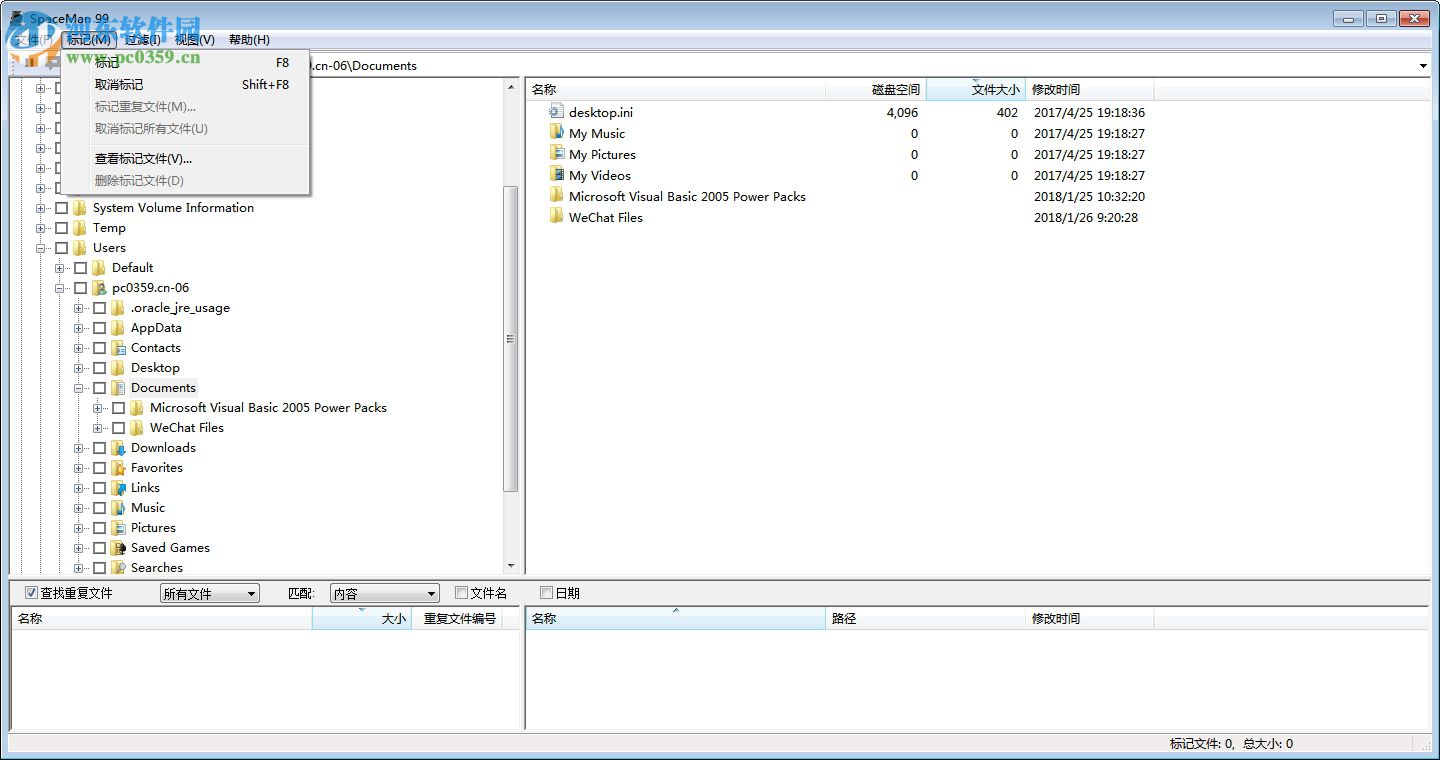Open the 视图(V) menu
Viewport: 1440px width, 760px height.
[195, 40]
